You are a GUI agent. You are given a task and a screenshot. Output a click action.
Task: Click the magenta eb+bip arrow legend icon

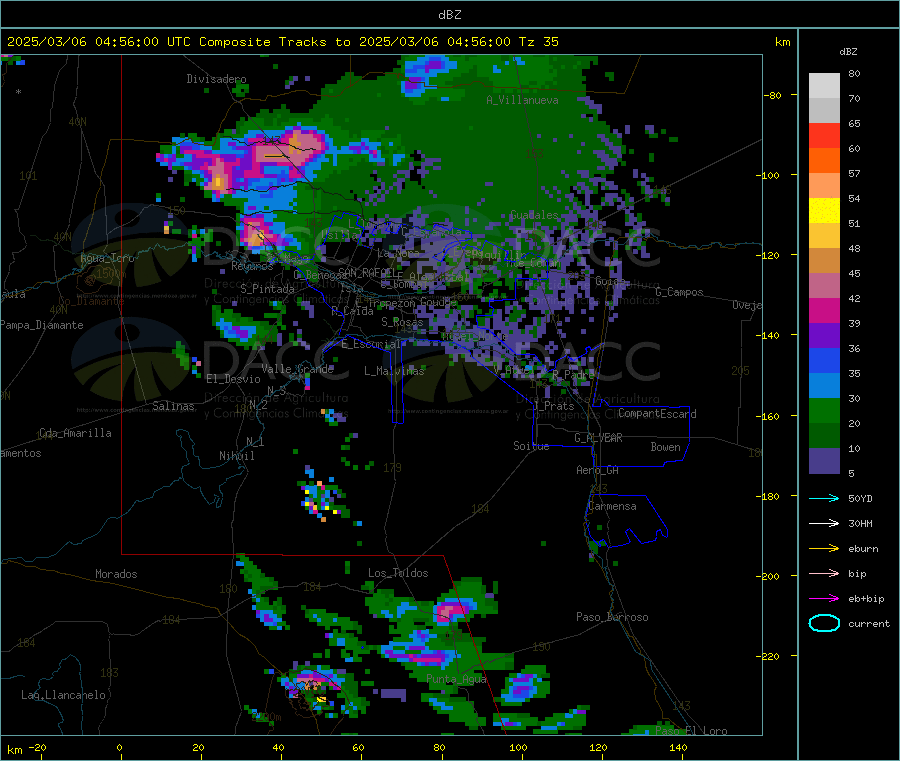coord(824,599)
